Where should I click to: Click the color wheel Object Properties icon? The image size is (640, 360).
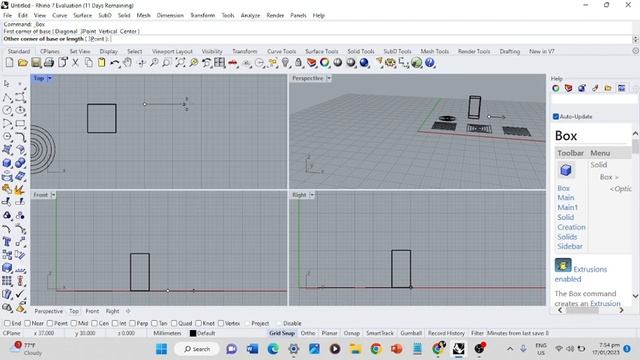[325, 63]
